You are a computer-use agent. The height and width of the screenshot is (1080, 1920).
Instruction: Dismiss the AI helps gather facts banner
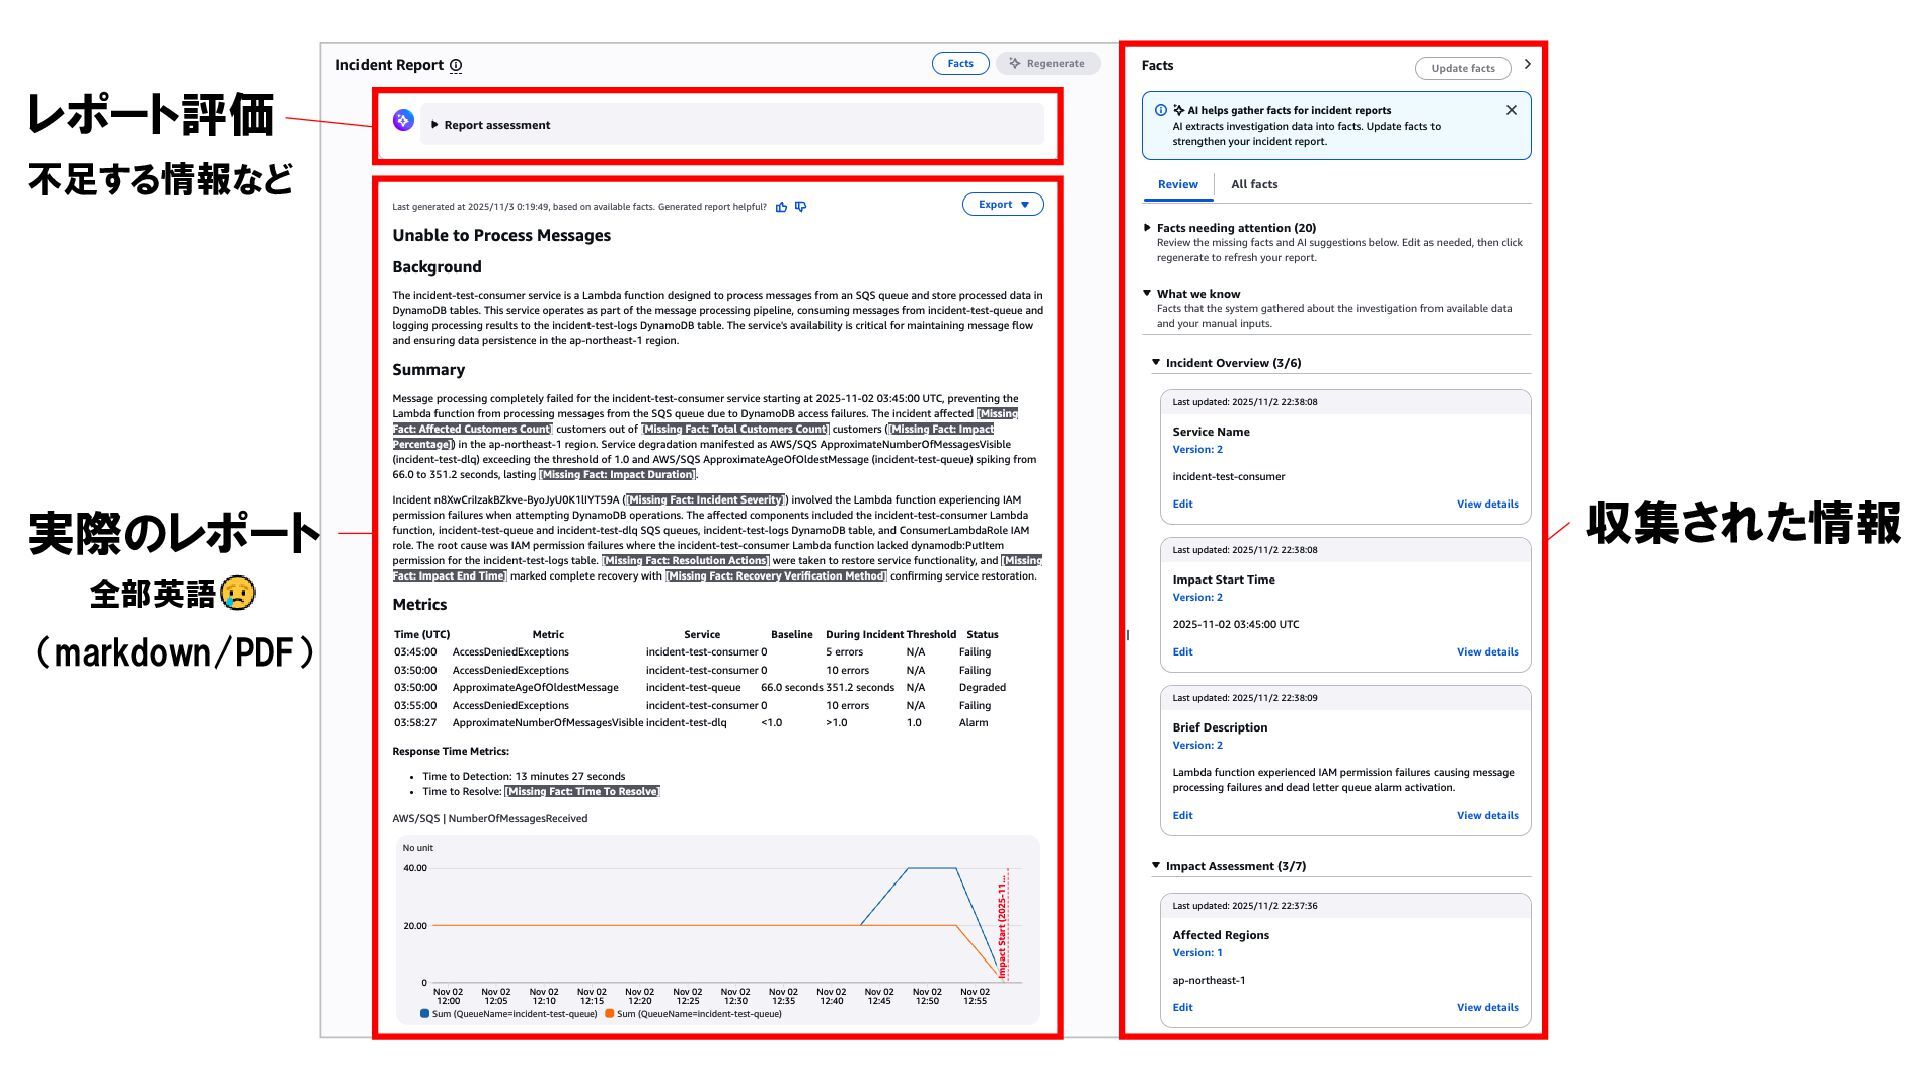click(x=1511, y=111)
